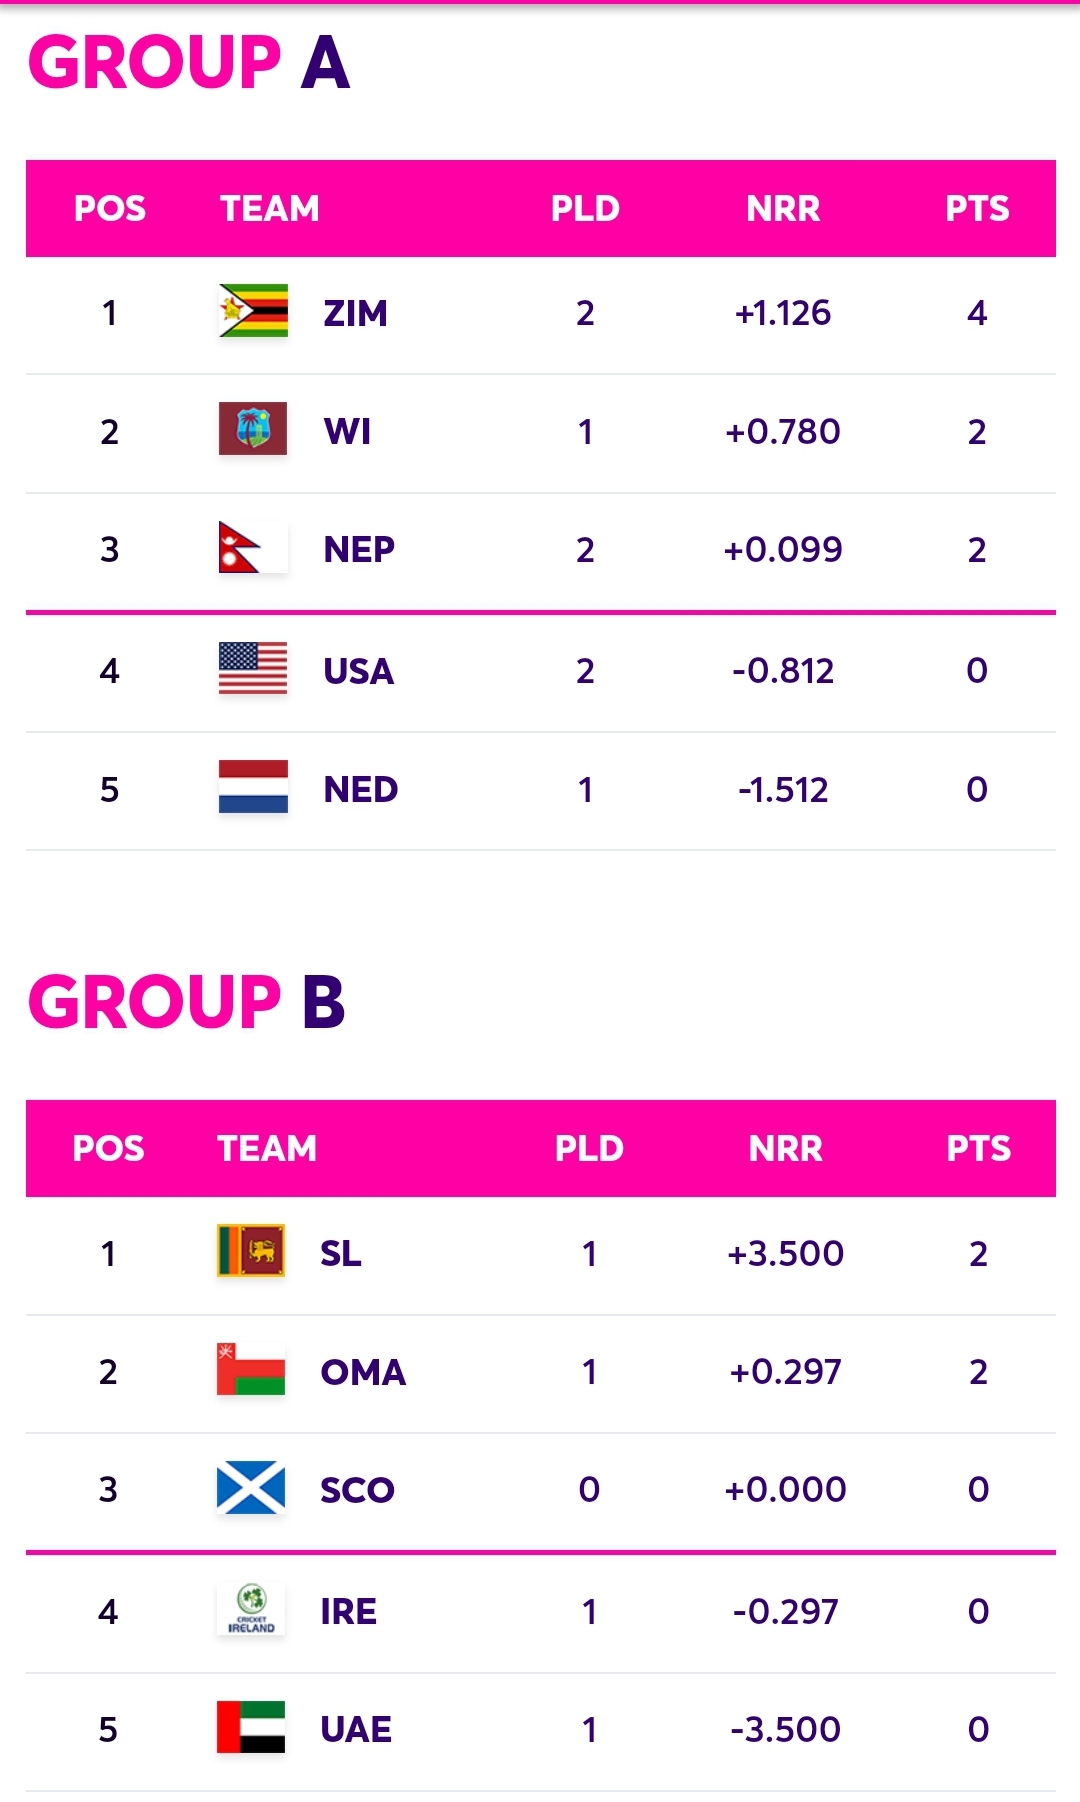Click the Sri Lanka flag icon
This screenshot has width=1080, height=1802.
point(251,1251)
